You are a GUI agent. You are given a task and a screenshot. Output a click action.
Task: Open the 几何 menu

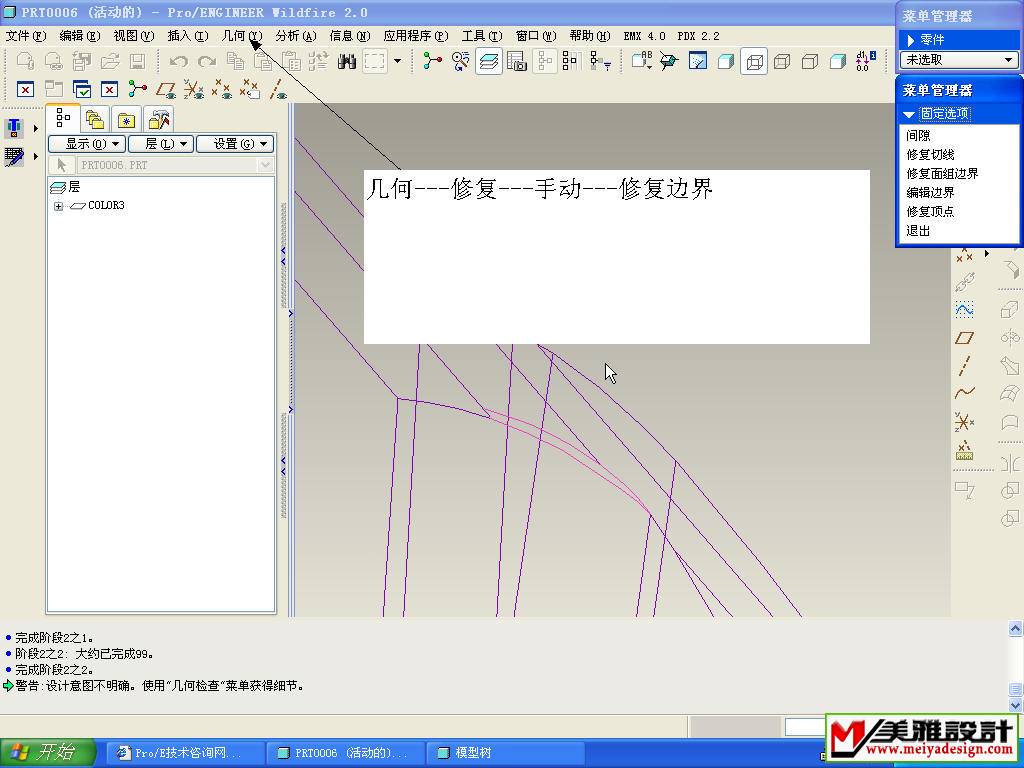coord(241,35)
